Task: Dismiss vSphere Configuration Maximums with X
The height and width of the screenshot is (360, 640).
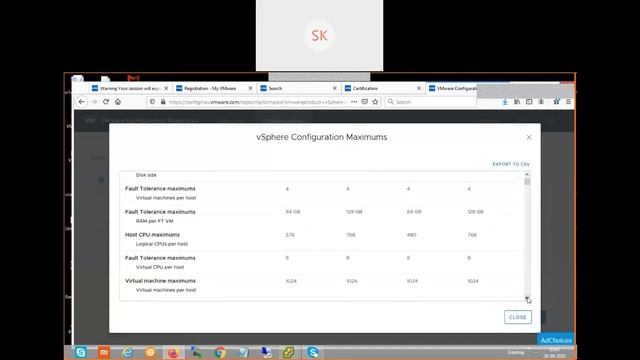Action: click(529, 138)
